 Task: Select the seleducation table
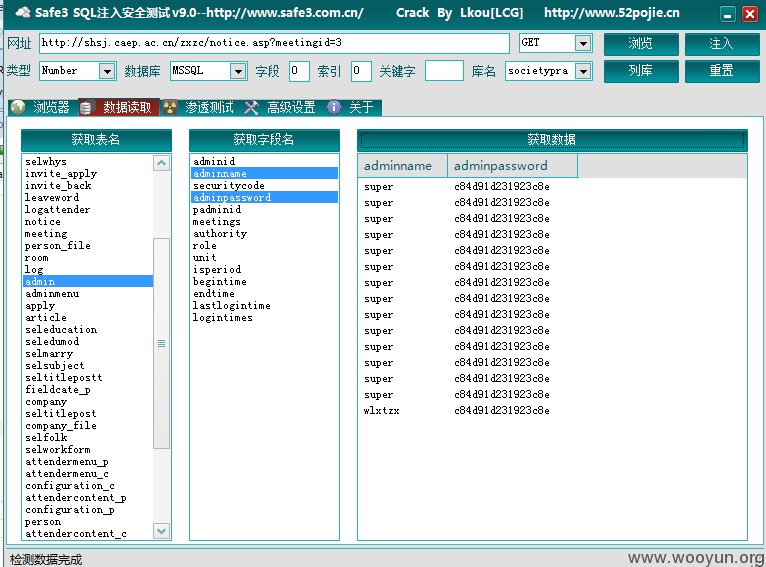[x=88, y=330]
